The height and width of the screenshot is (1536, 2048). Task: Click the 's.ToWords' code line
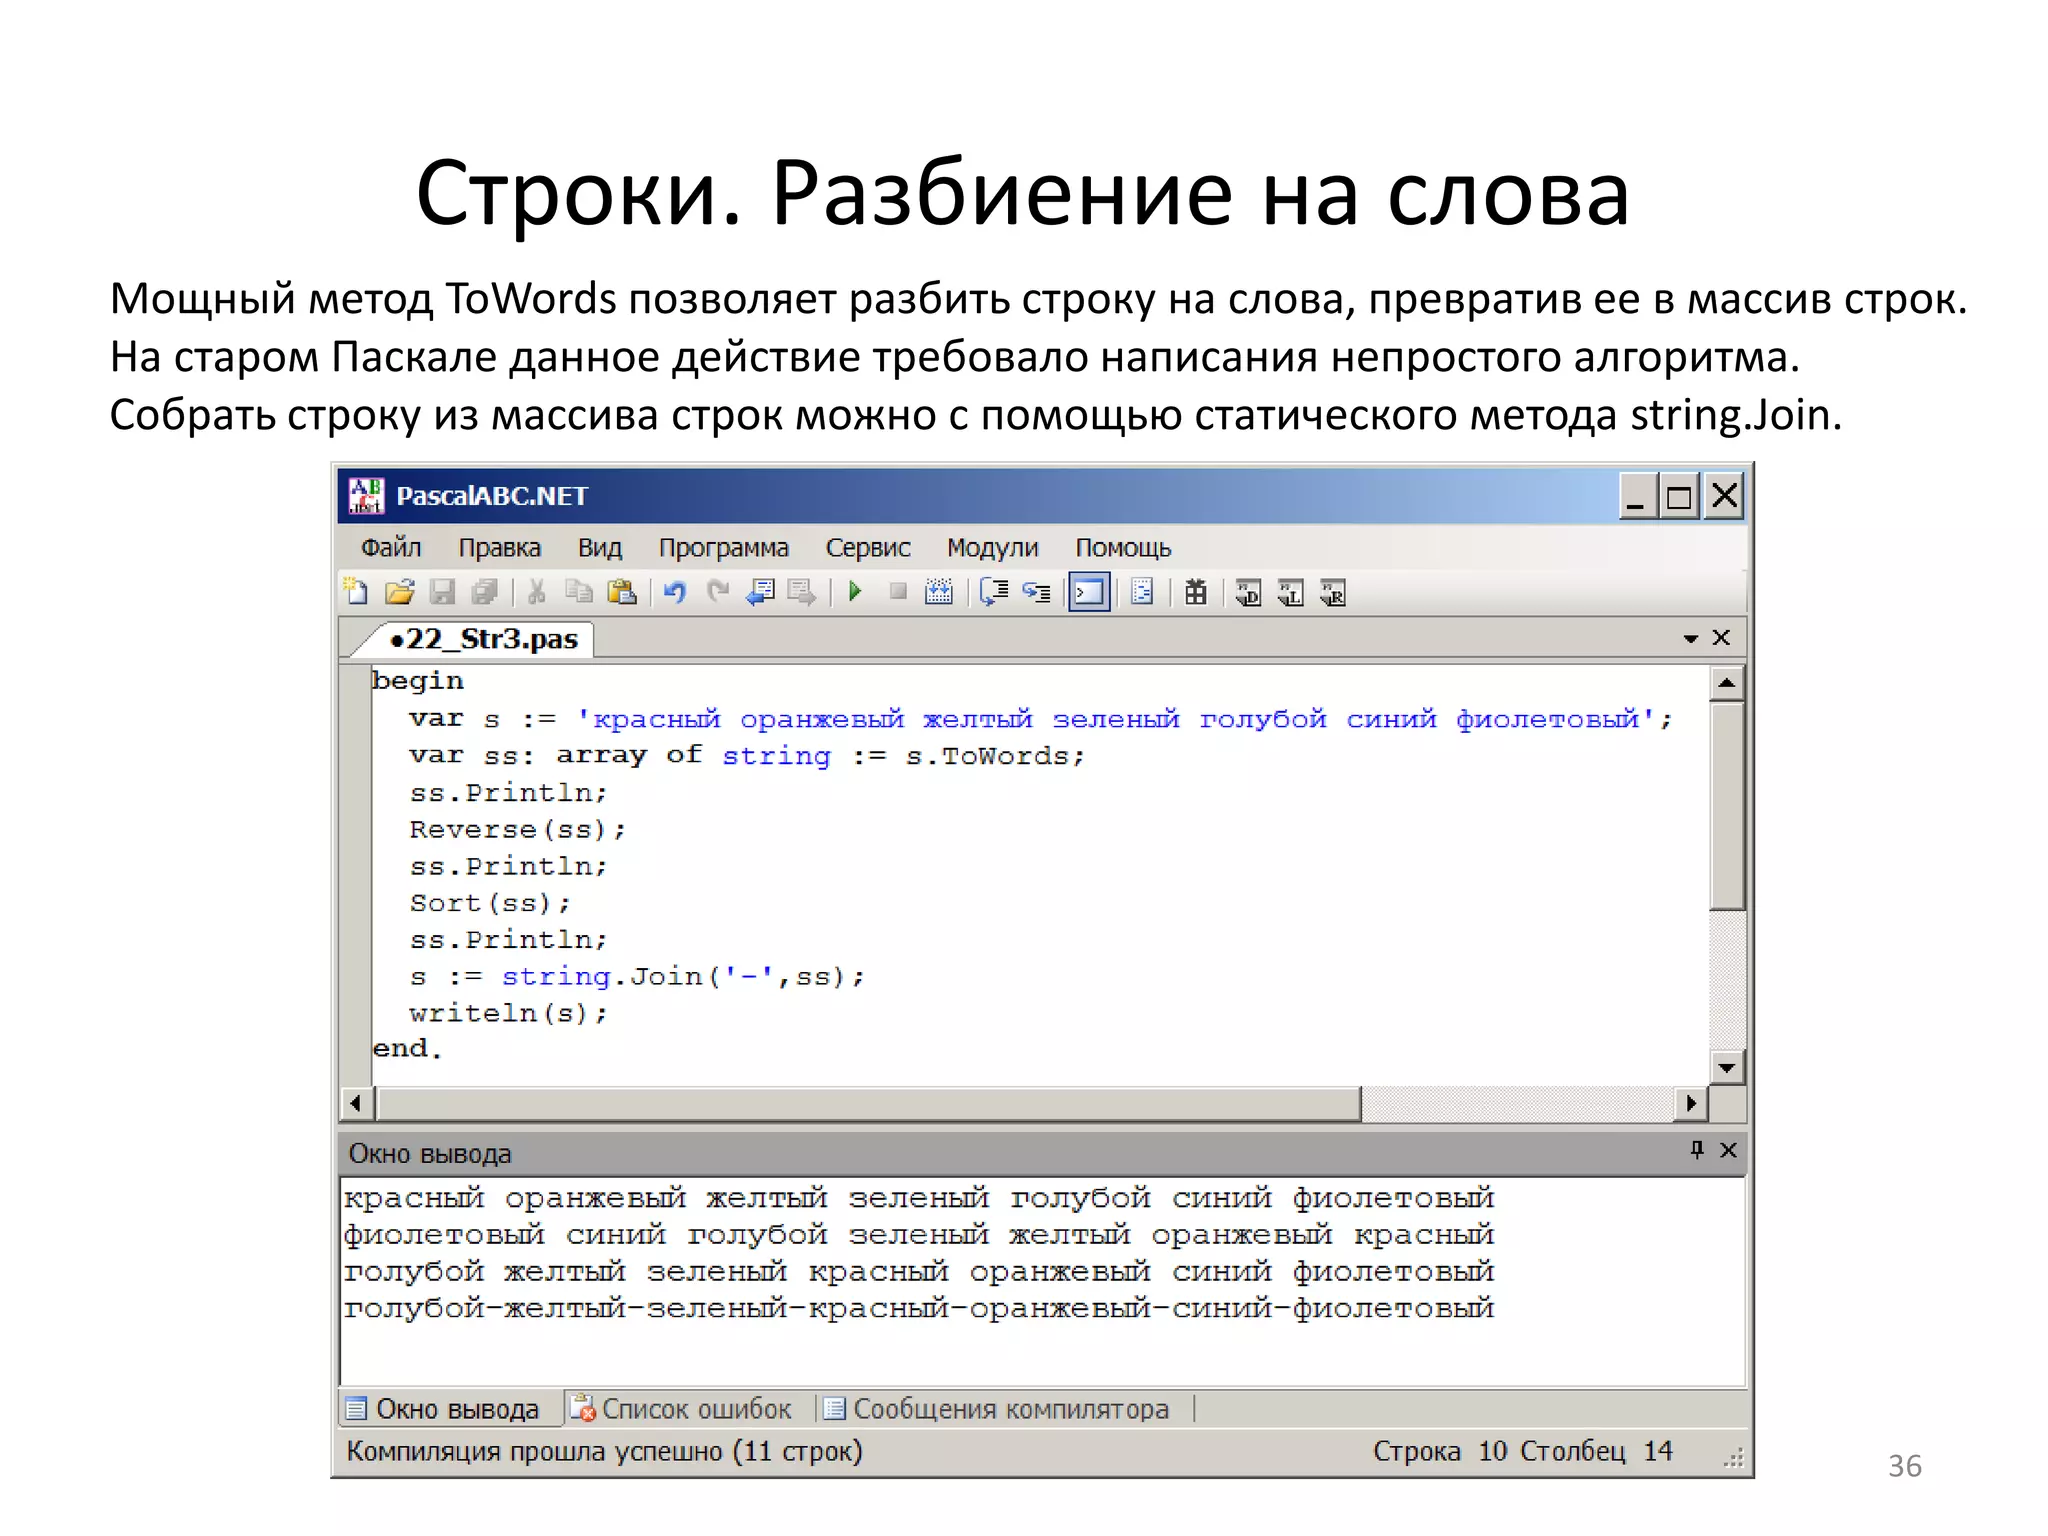747,756
